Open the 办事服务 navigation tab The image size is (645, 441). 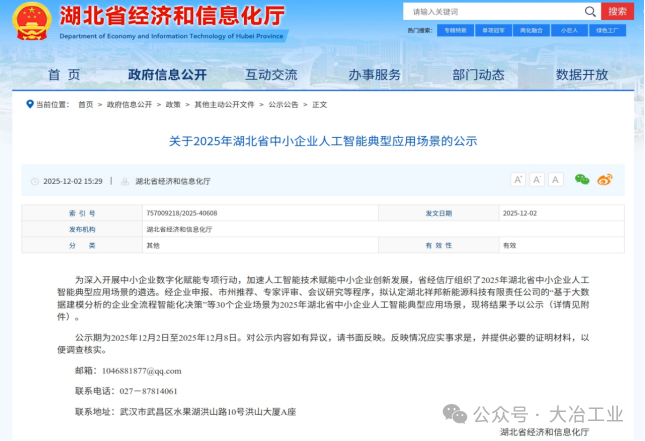click(375, 75)
